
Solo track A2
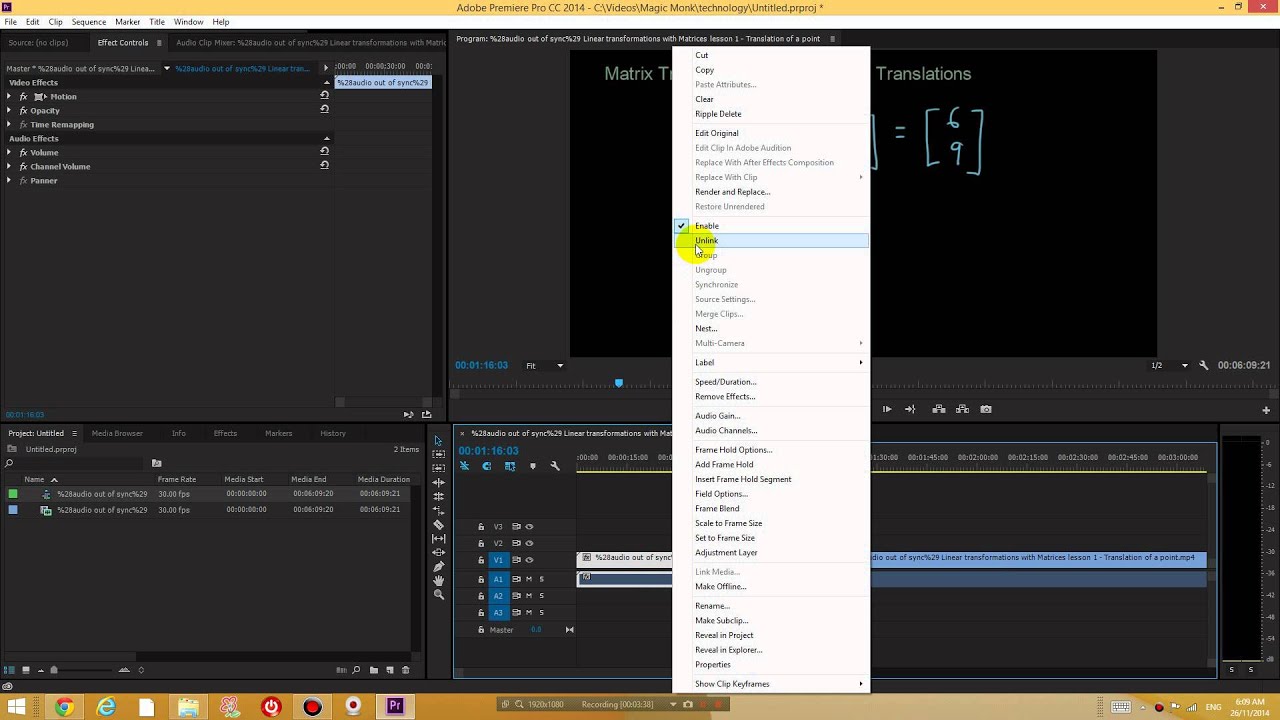point(542,596)
